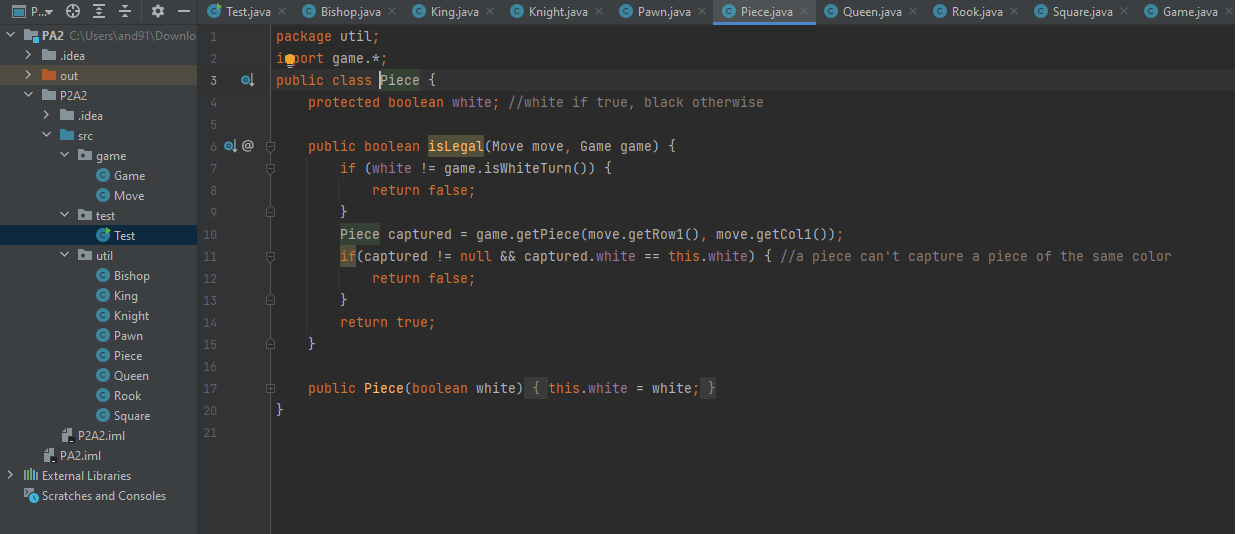The image size is (1246, 534).
Task: Close the Piece.java tab
Action: point(804,12)
